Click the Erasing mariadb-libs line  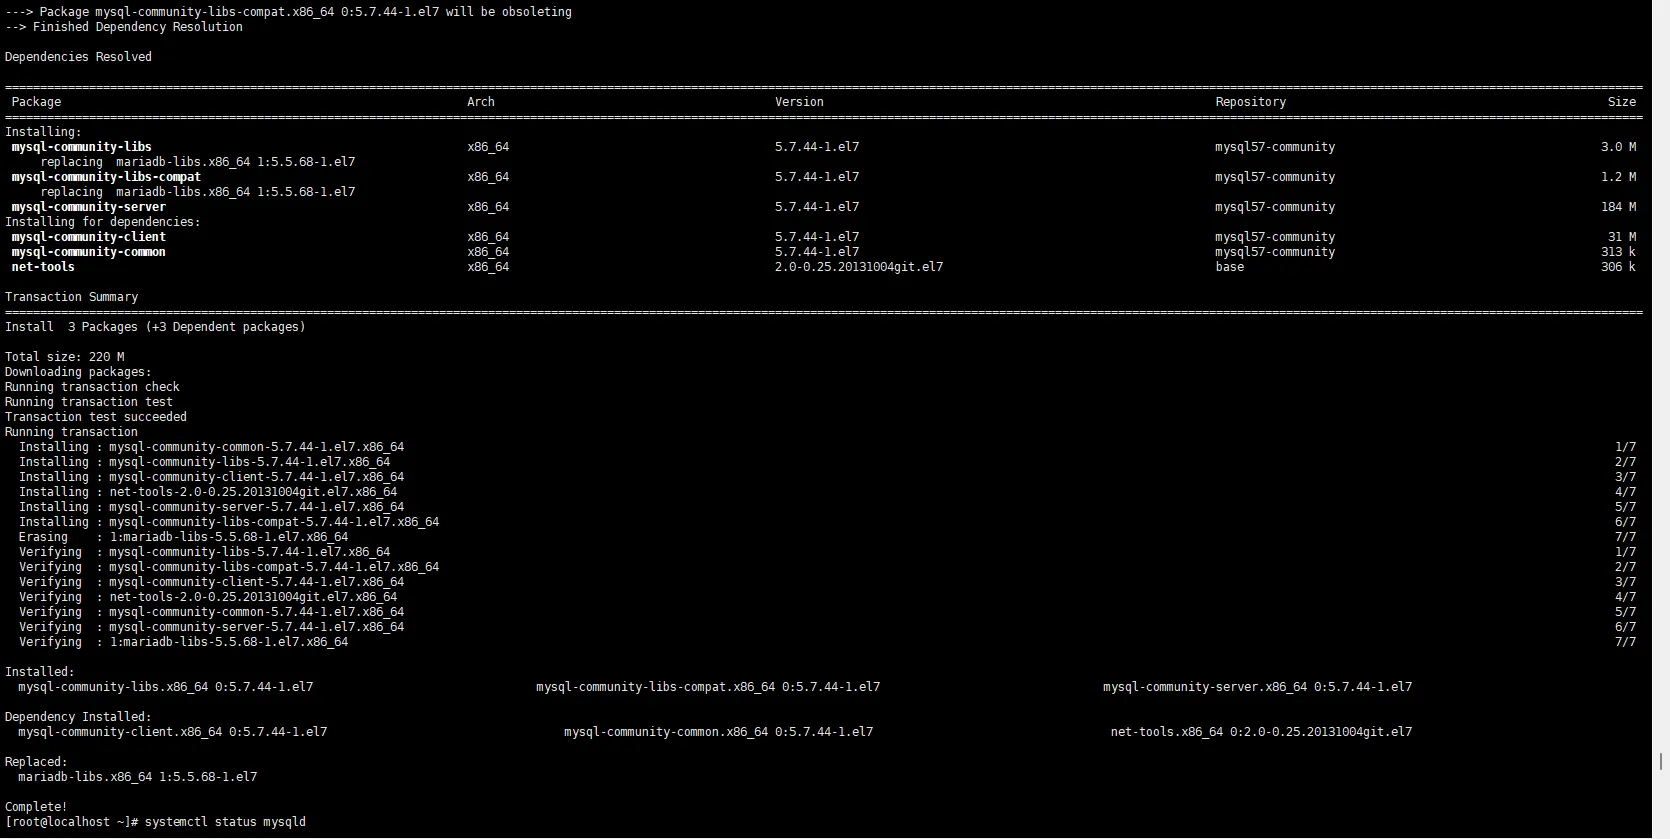[183, 537]
